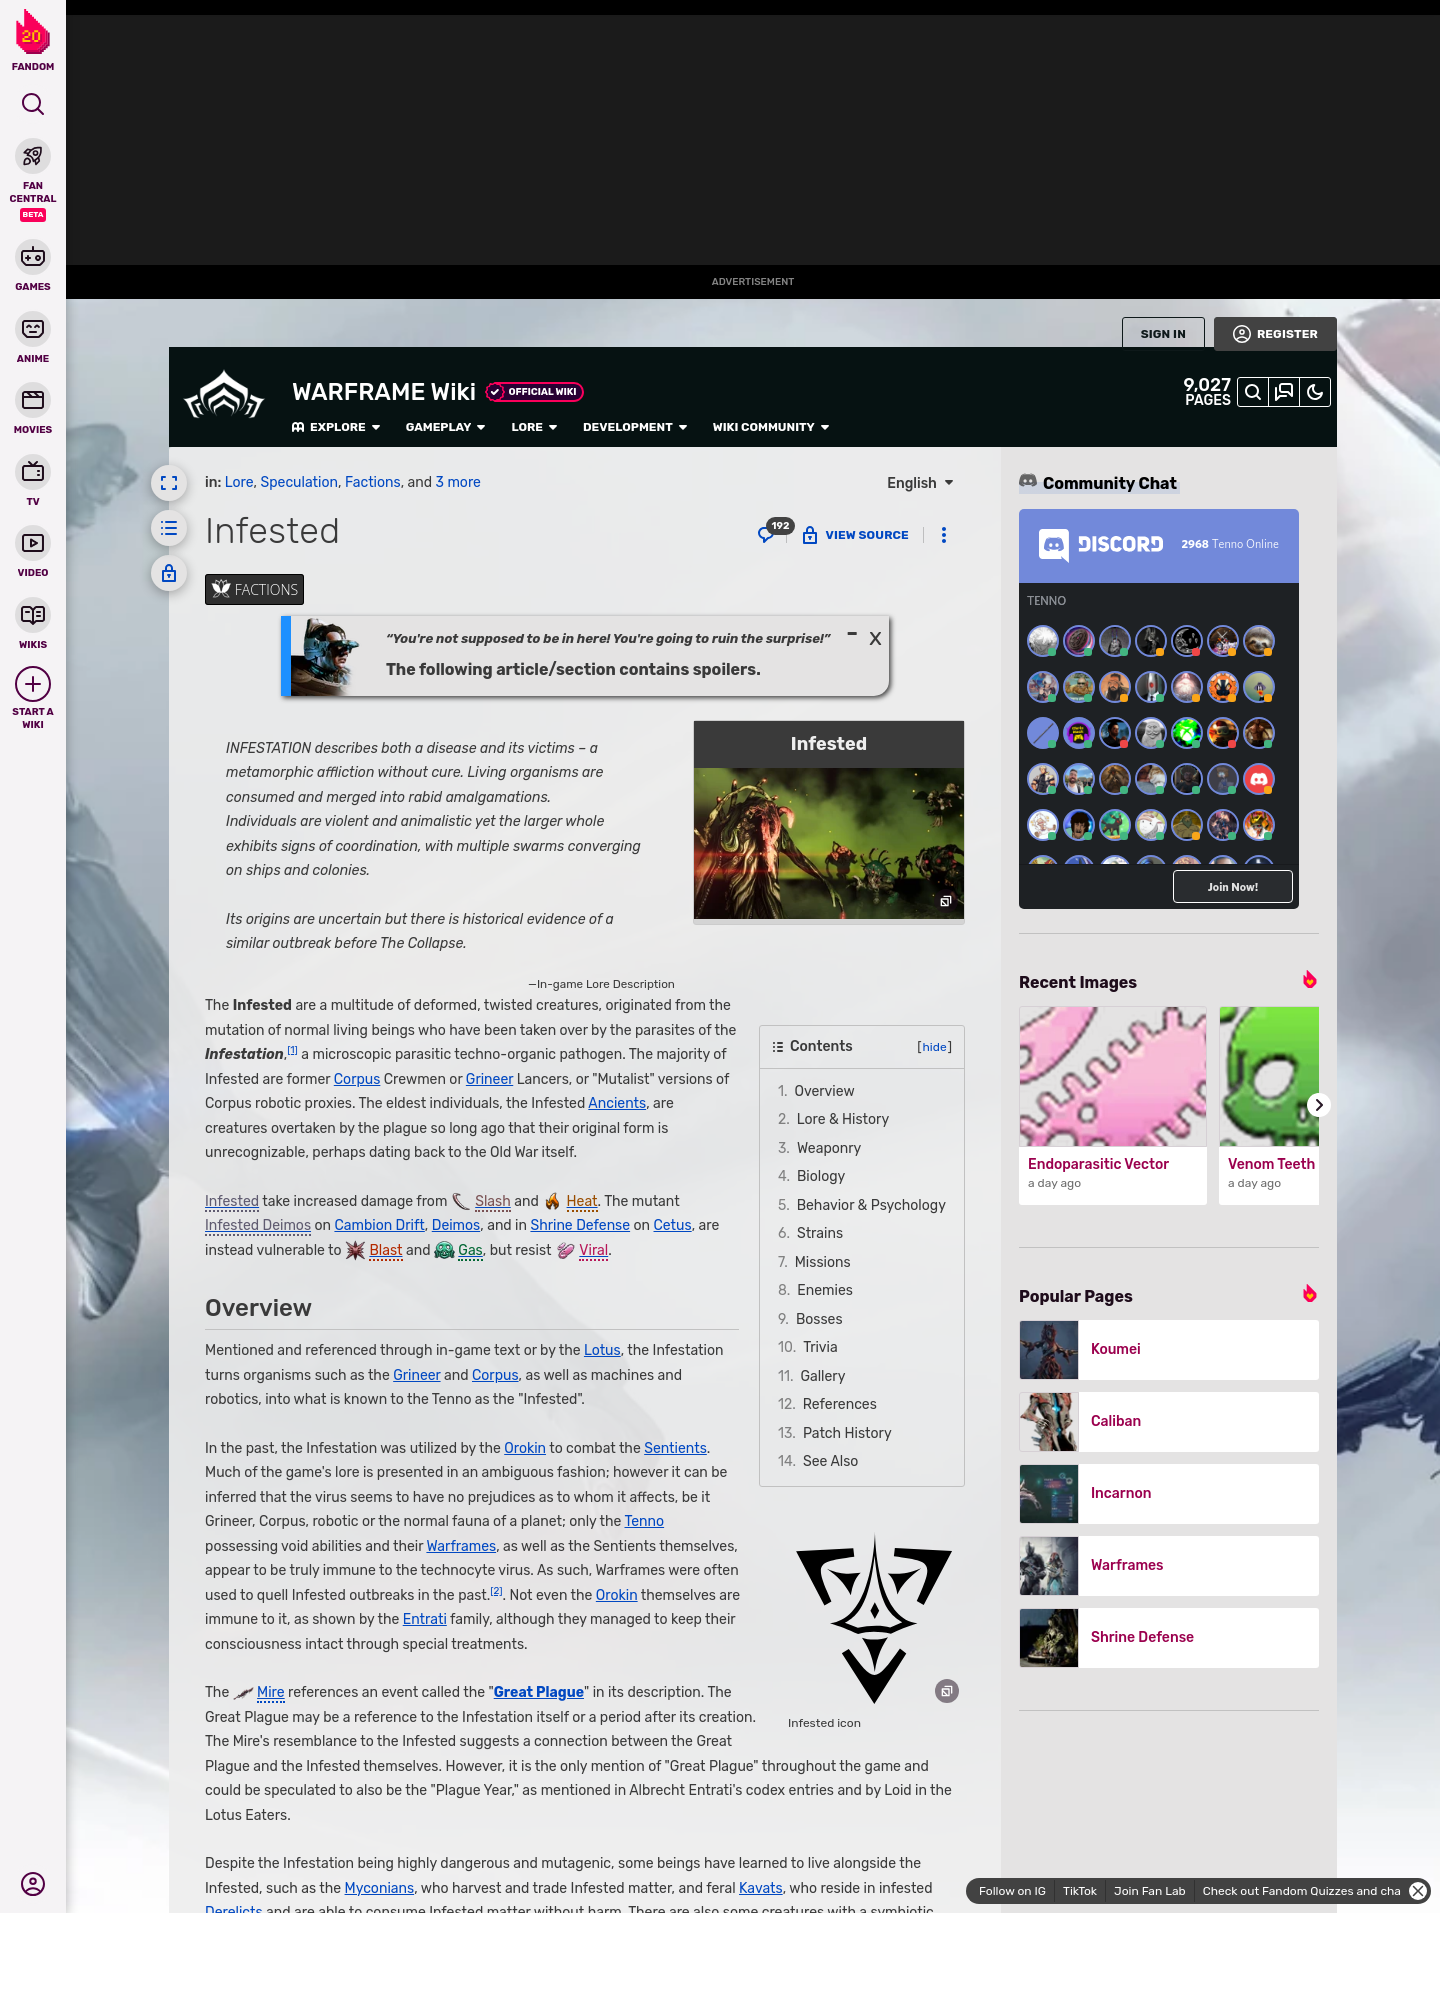Click the Discord logo banner

(x=1100, y=544)
